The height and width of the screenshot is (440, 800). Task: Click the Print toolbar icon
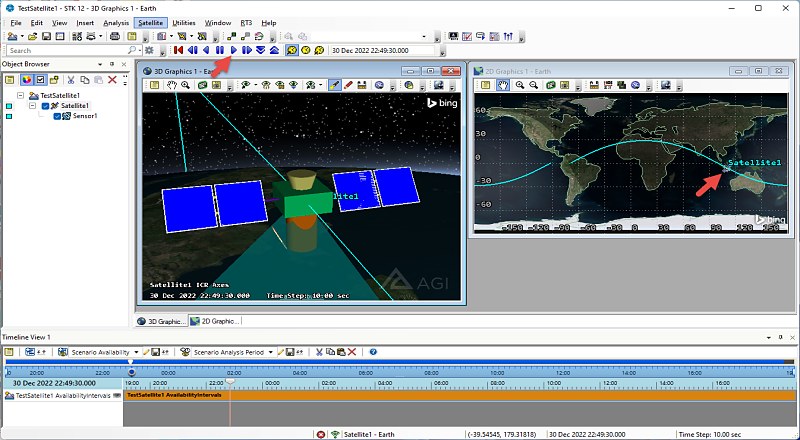point(115,36)
